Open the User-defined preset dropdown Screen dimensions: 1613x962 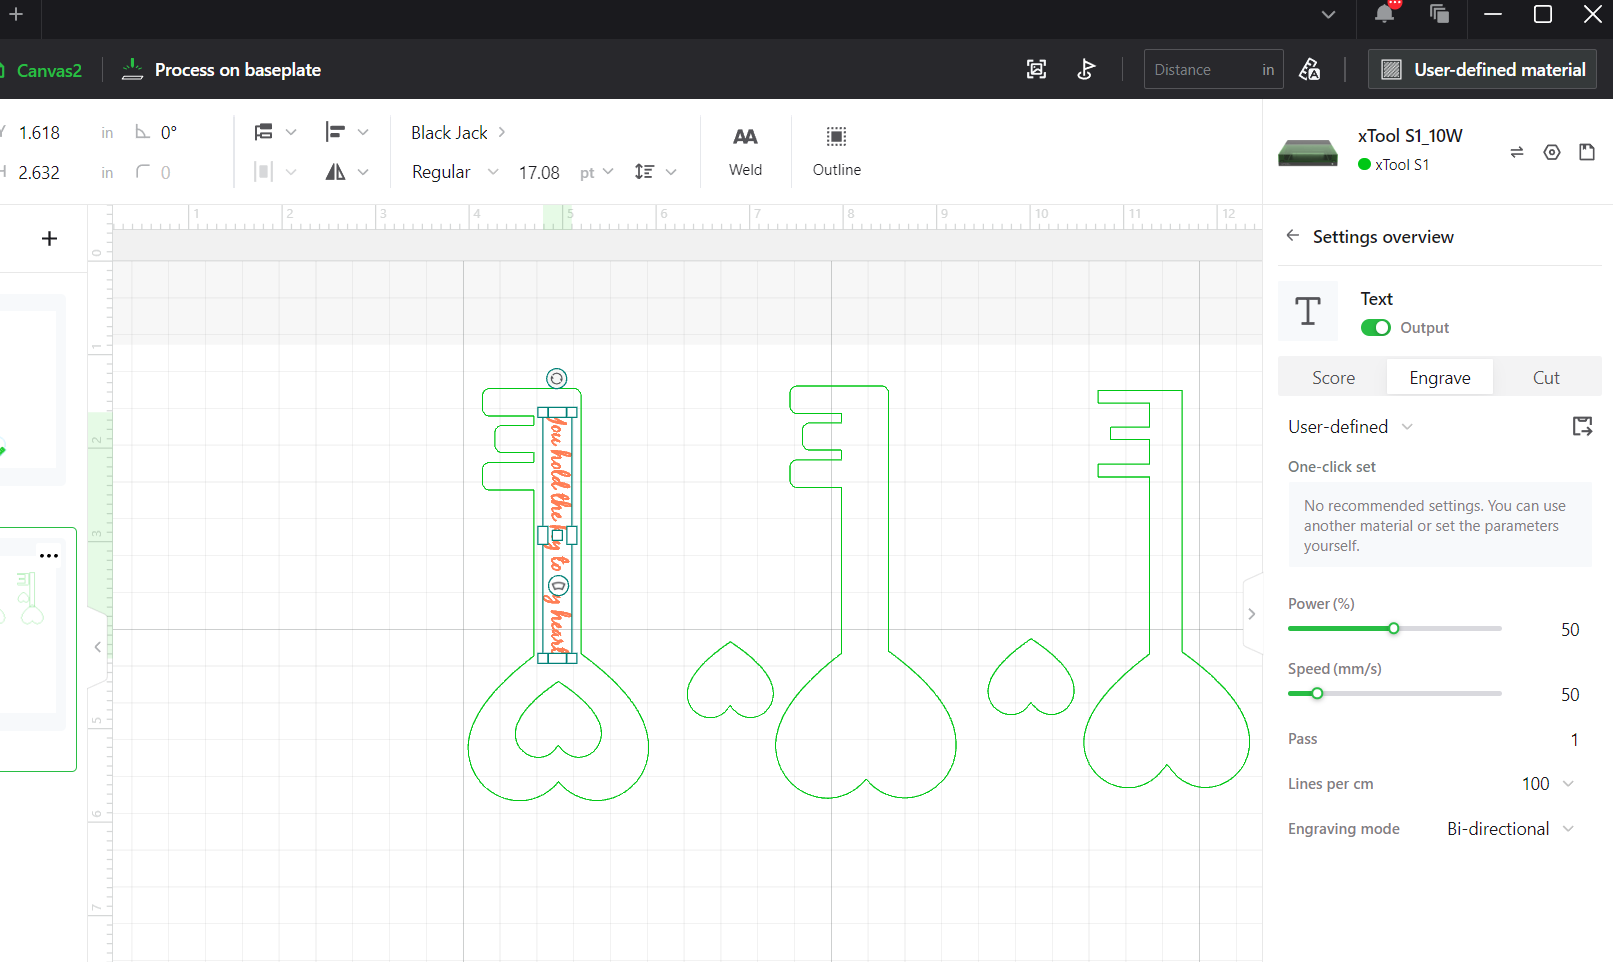click(1350, 427)
